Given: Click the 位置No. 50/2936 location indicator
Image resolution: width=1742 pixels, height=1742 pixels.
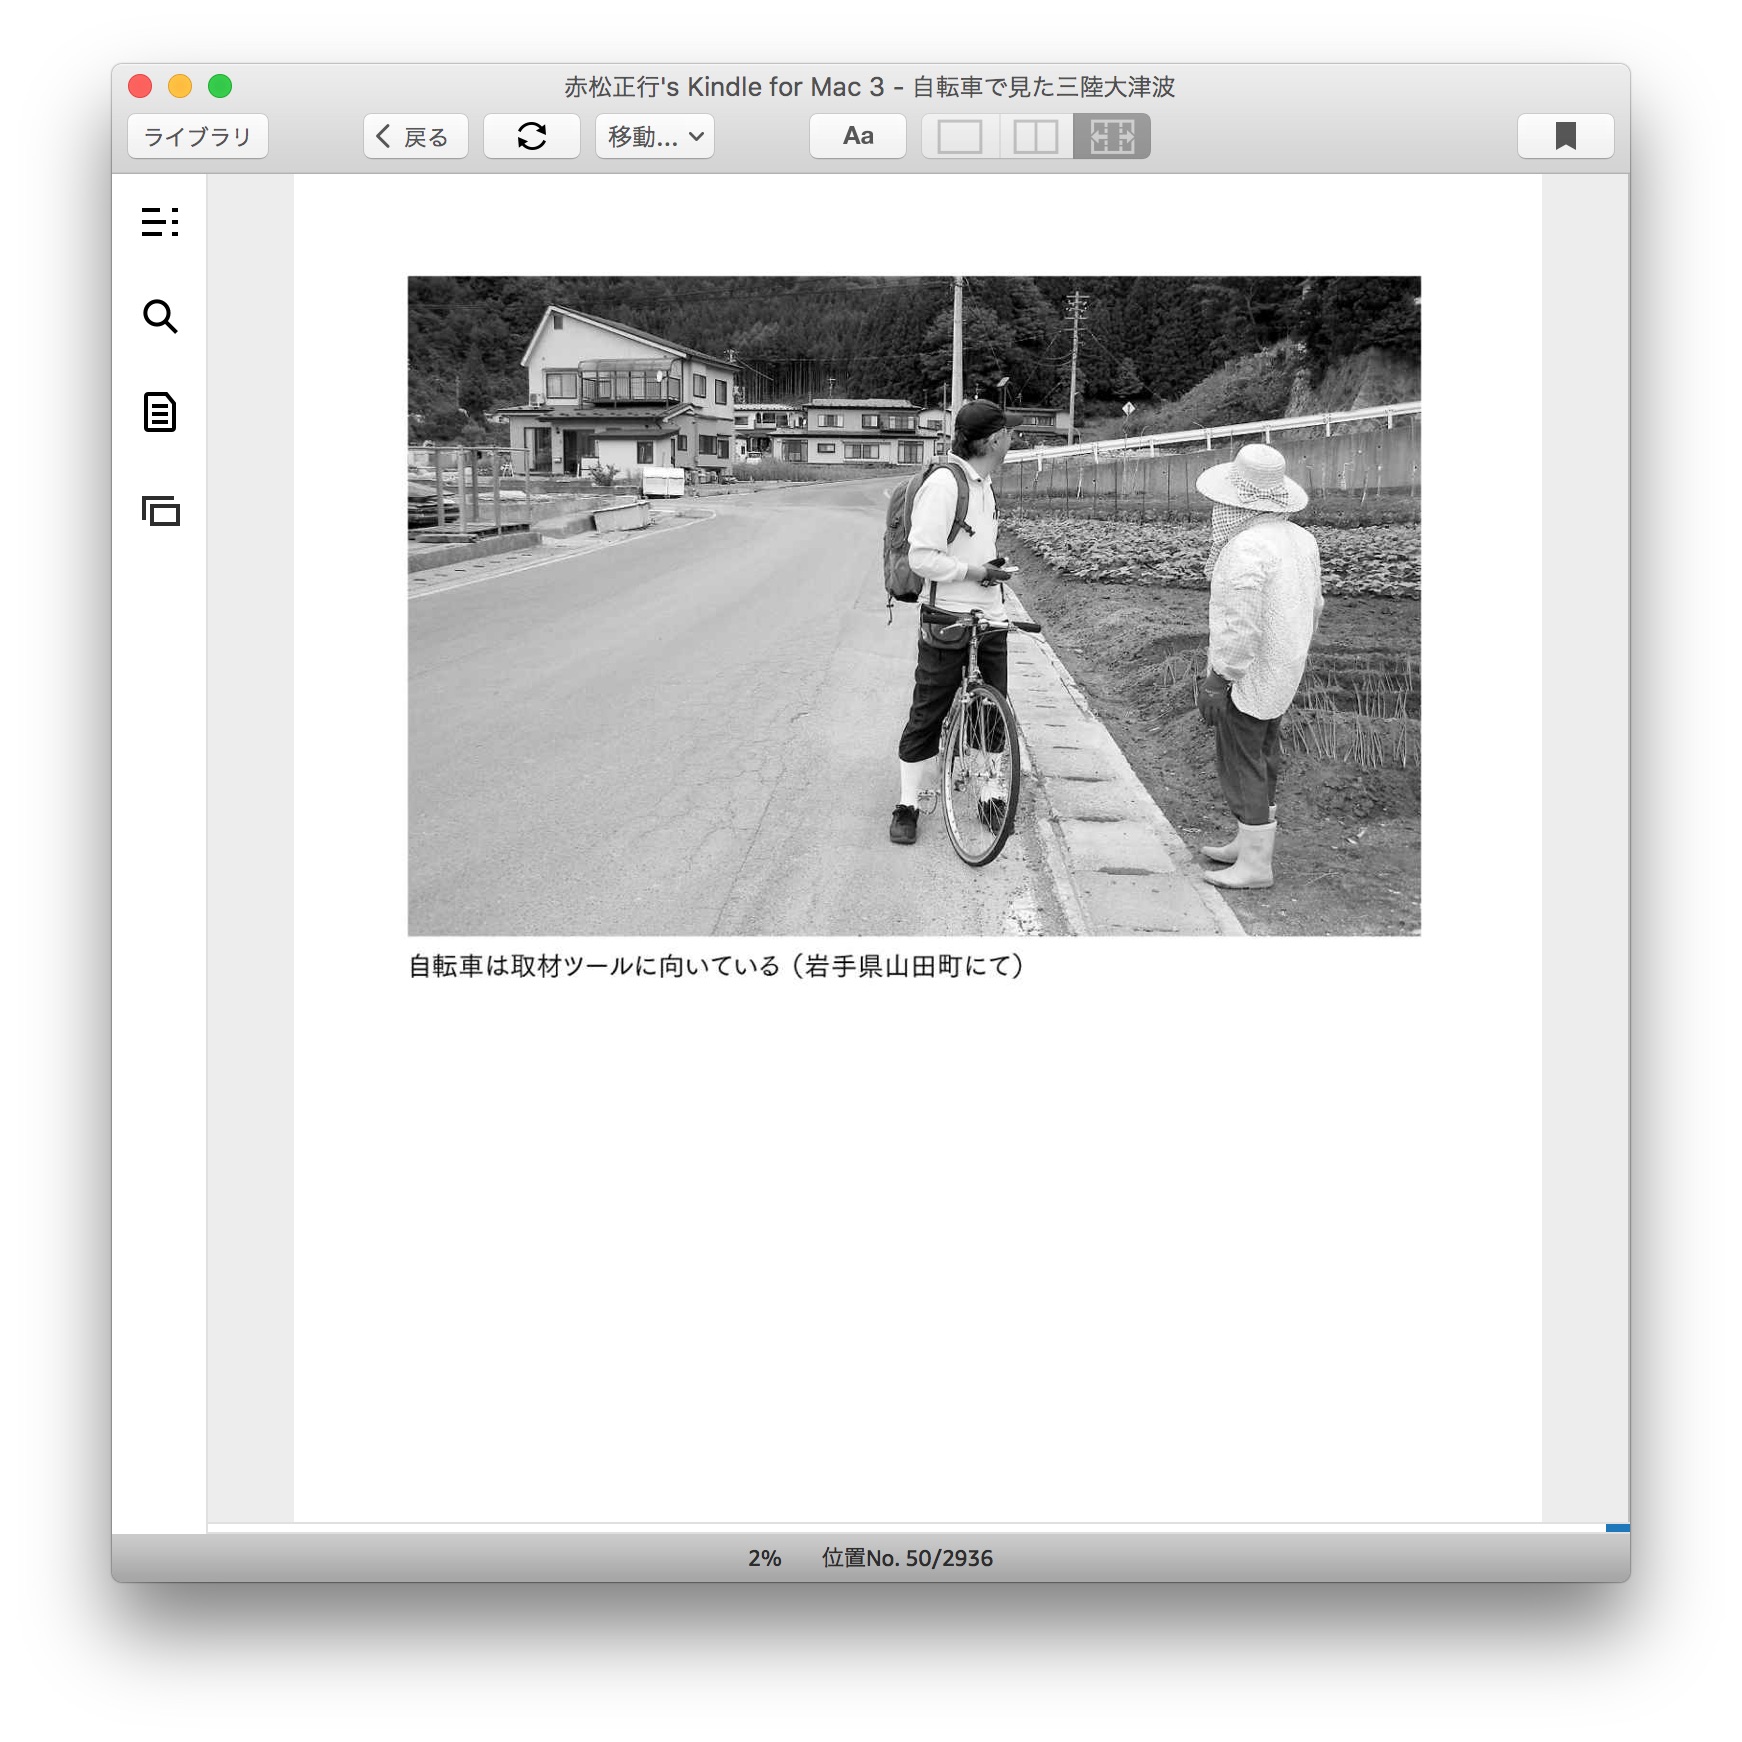Looking at the screenshot, I should tap(907, 1558).
